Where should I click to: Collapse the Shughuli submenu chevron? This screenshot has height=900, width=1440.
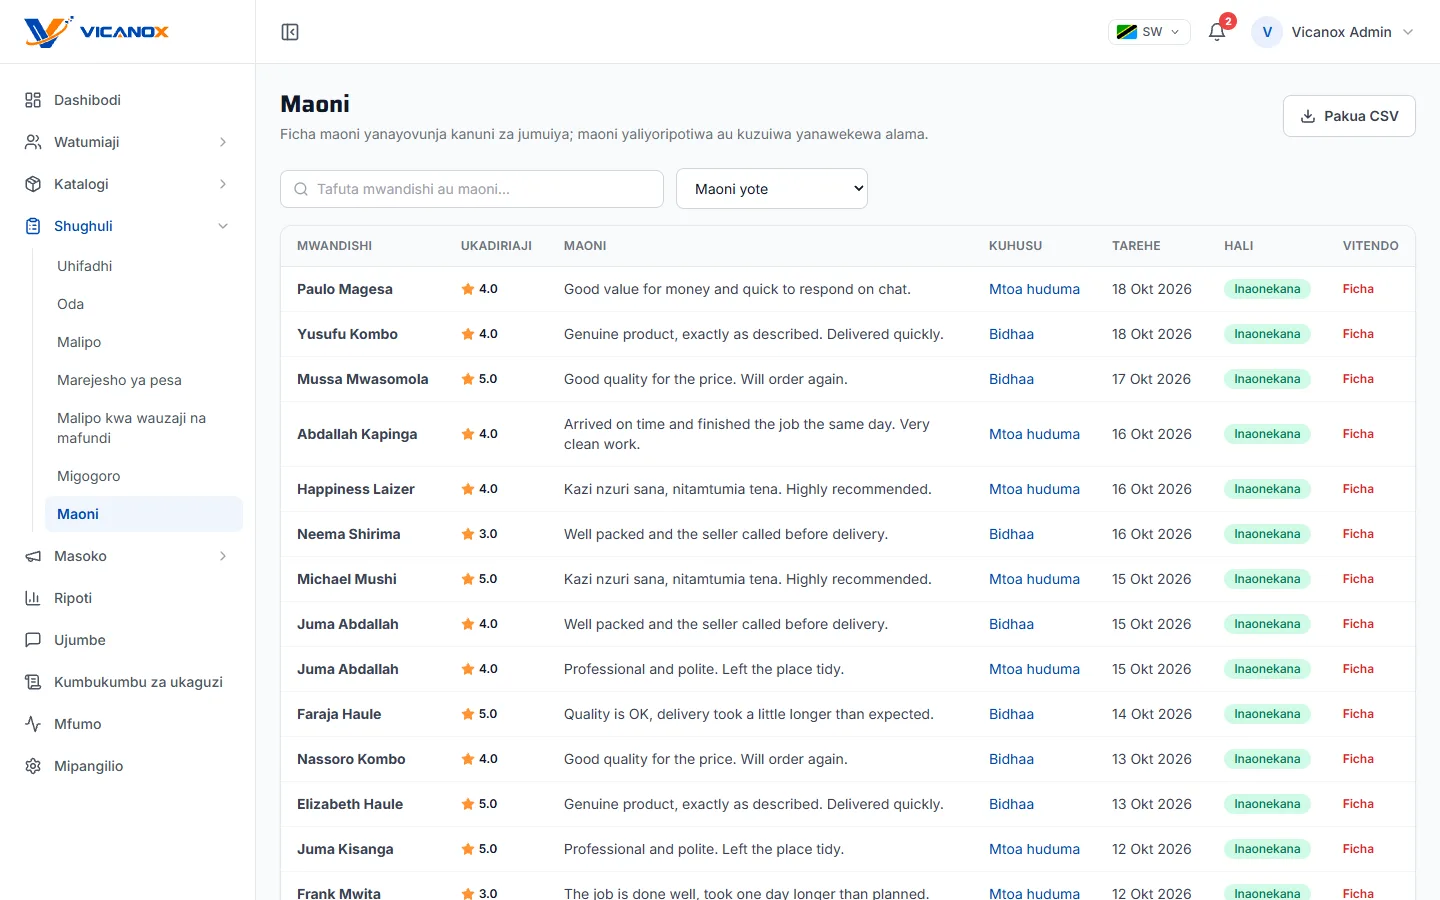(x=223, y=226)
